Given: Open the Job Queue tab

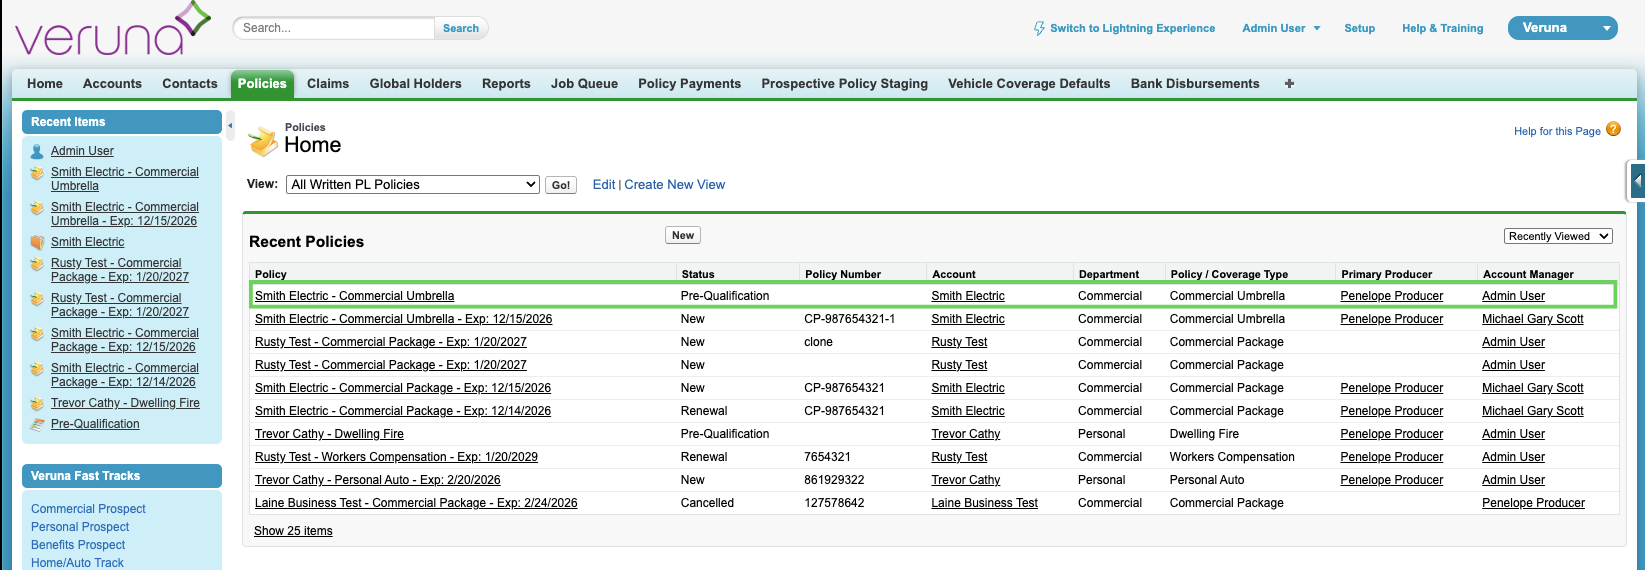Looking at the screenshot, I should 584,84.
